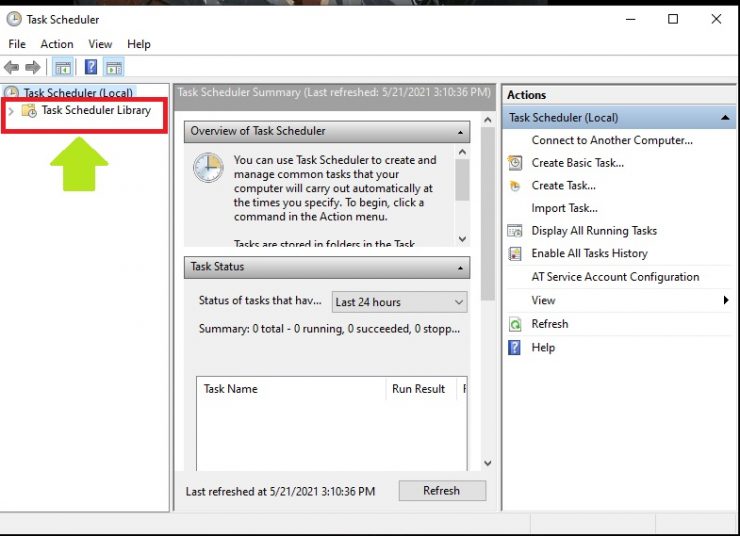Select Connect to Another Computer...
Screen dimensions: 740x536
point(612,140)
